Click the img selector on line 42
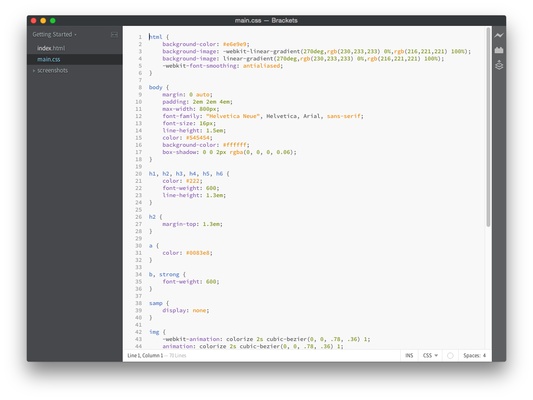The height and width of the screenshot is (400, 533). 154,332
